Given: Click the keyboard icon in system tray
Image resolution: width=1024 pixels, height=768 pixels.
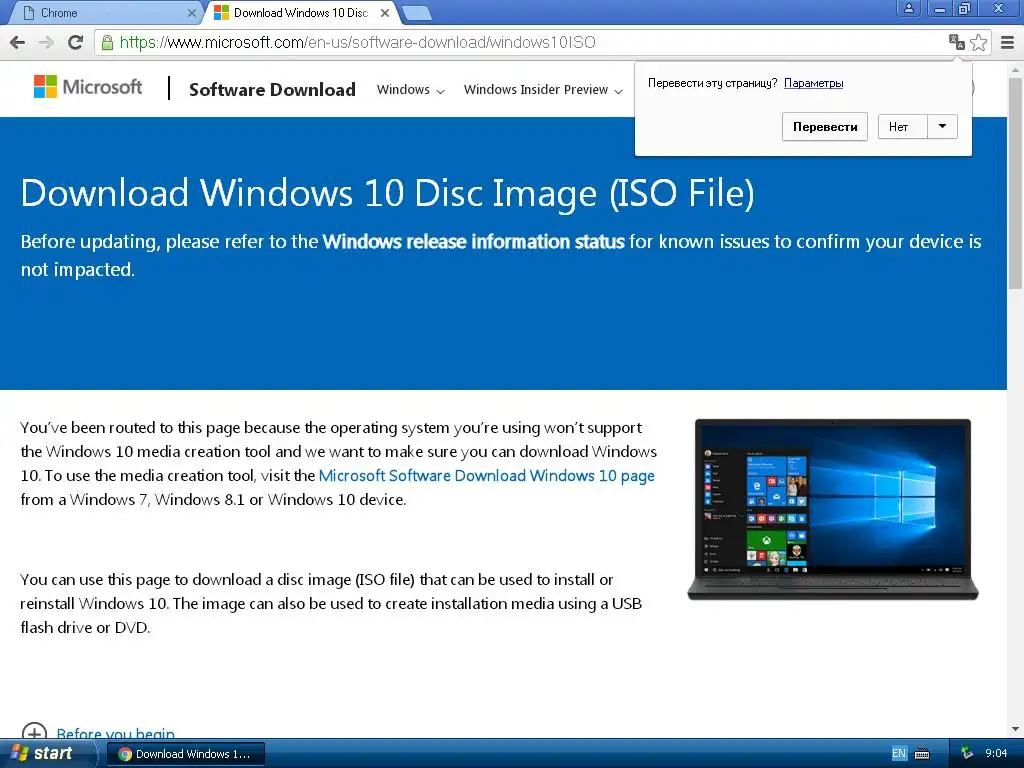Looking at the screenshot, I should [x=922, y=754].
